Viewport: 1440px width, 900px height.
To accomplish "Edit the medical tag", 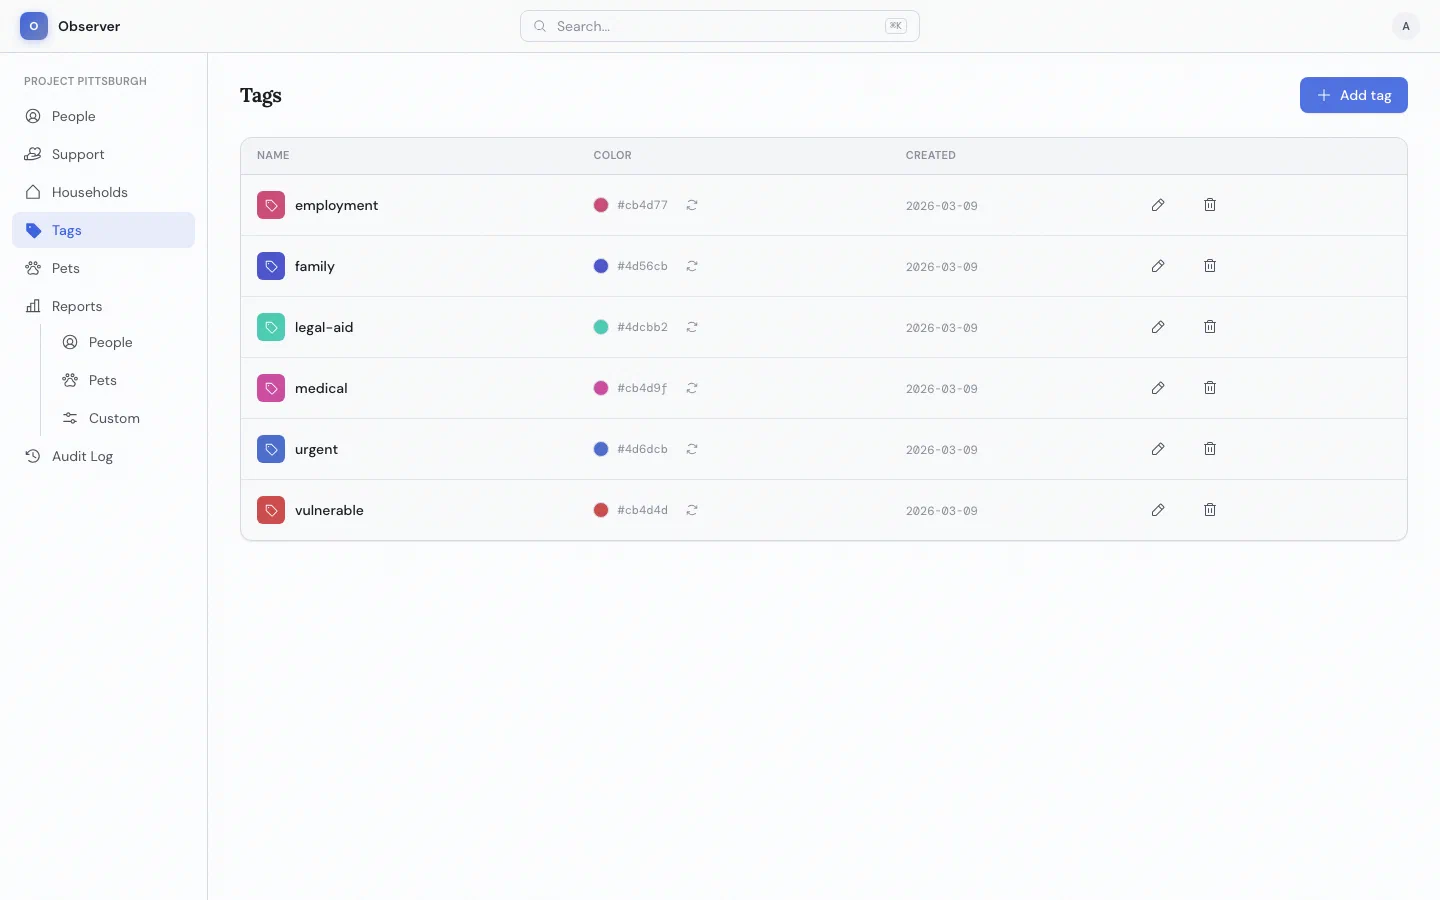I will [x=1158, y=388].
